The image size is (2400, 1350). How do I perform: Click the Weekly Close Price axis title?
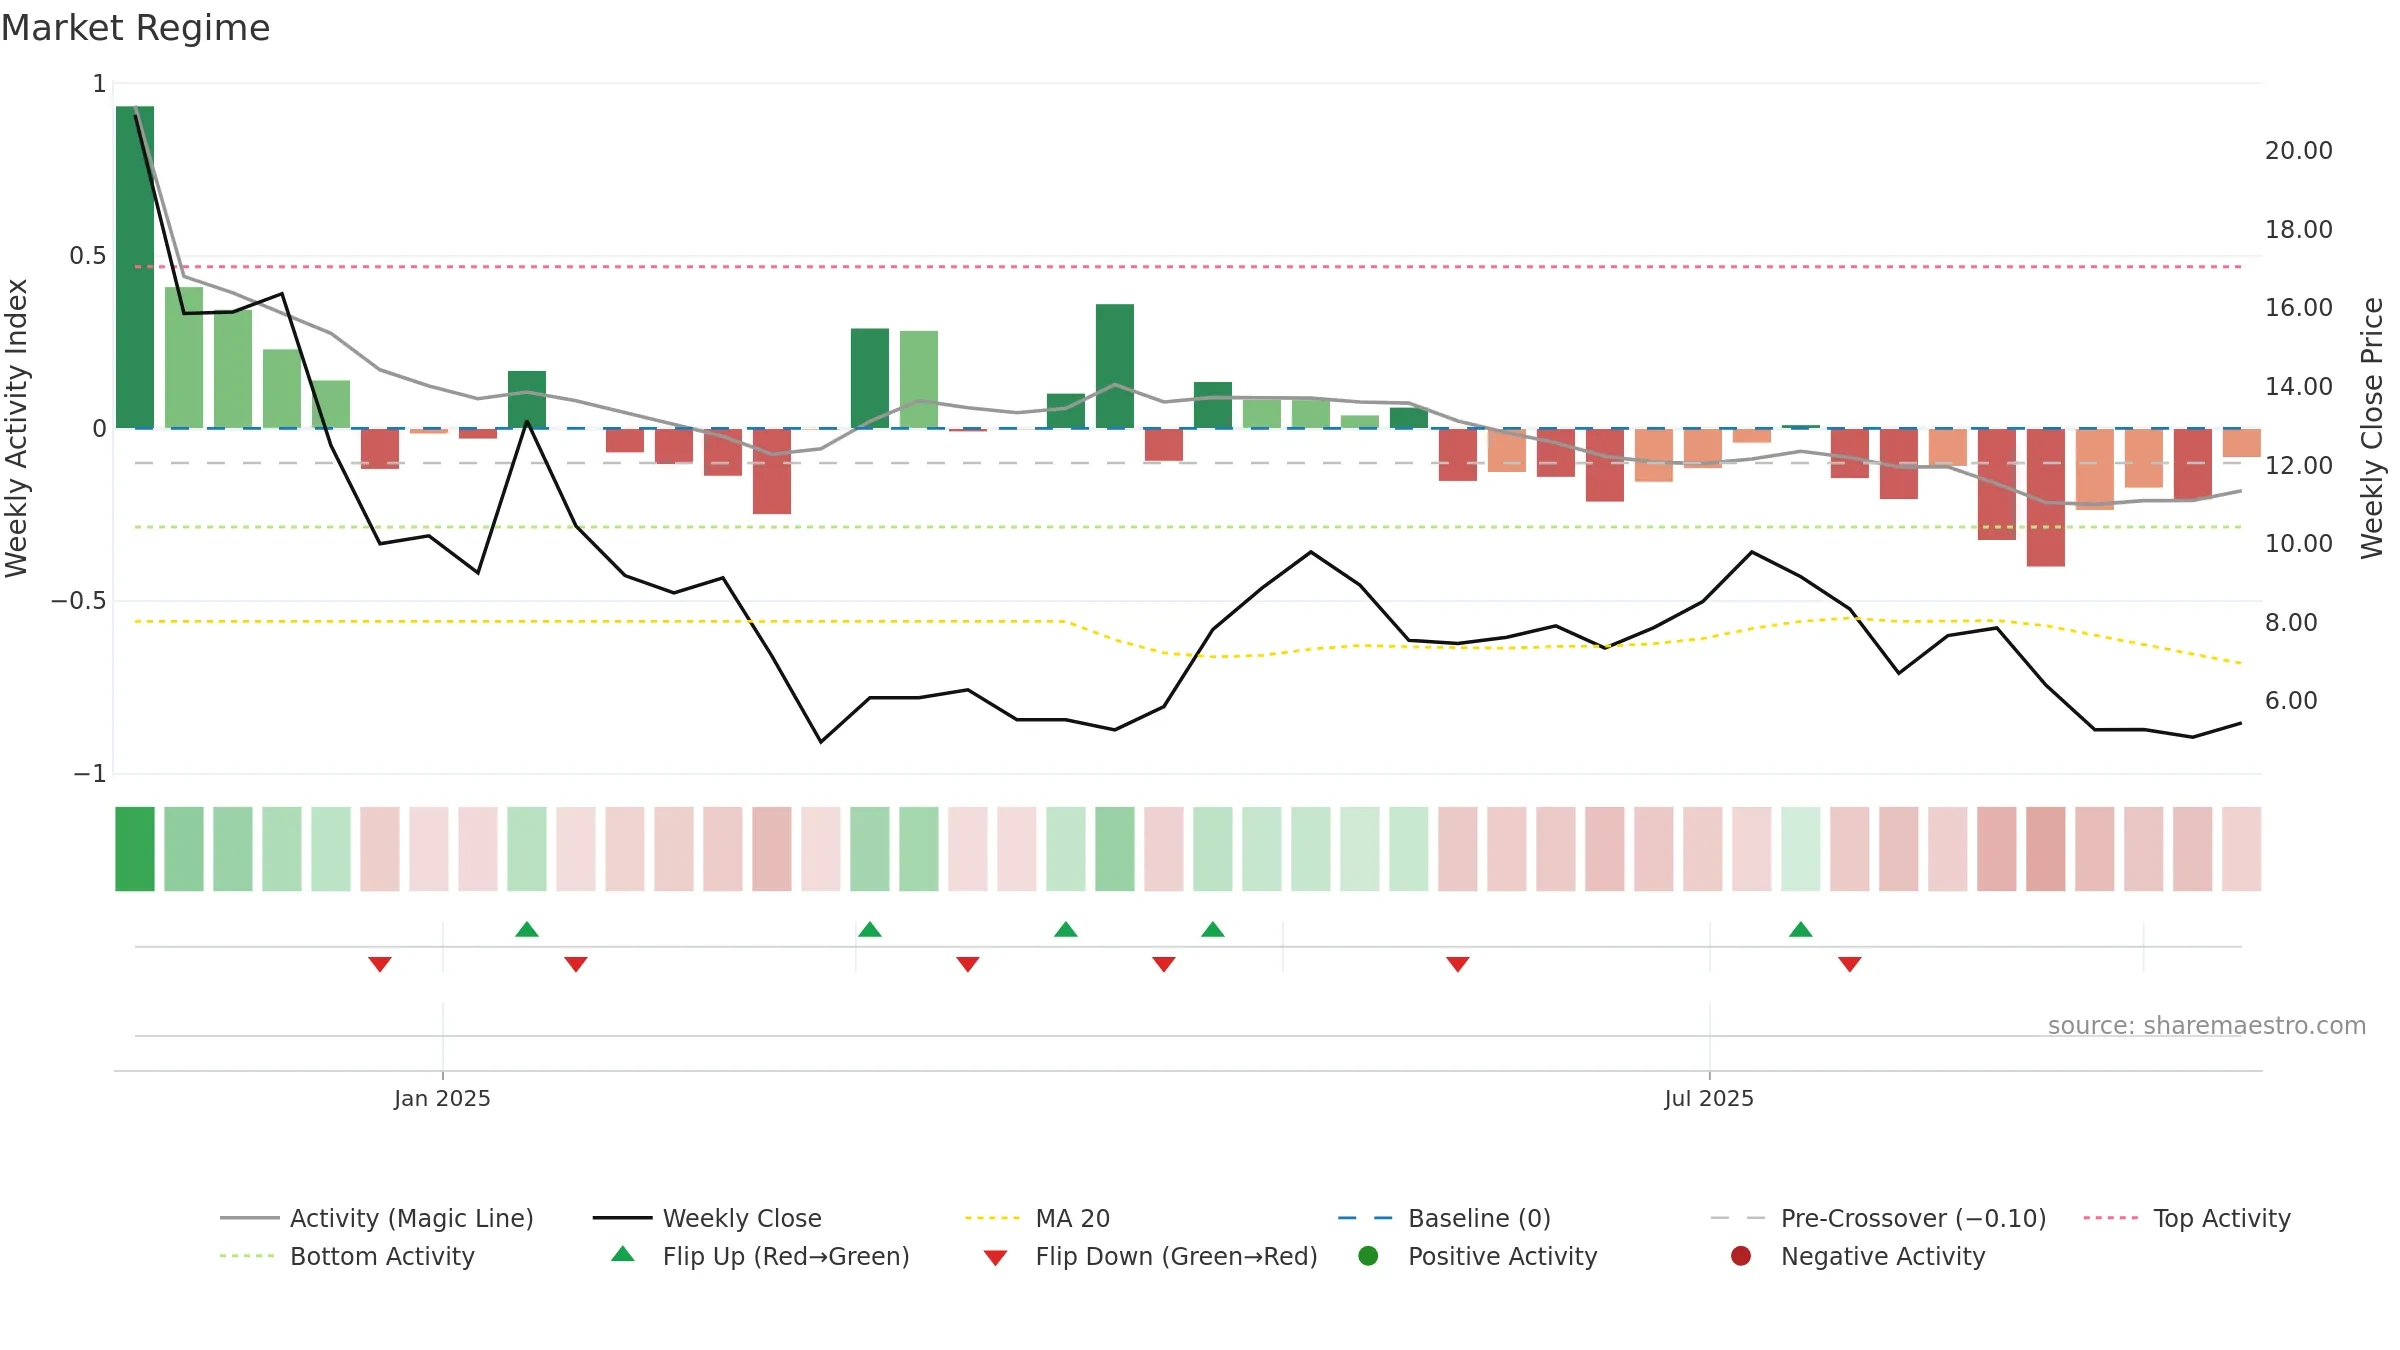pyautogui.click(x=2371, y=428)
